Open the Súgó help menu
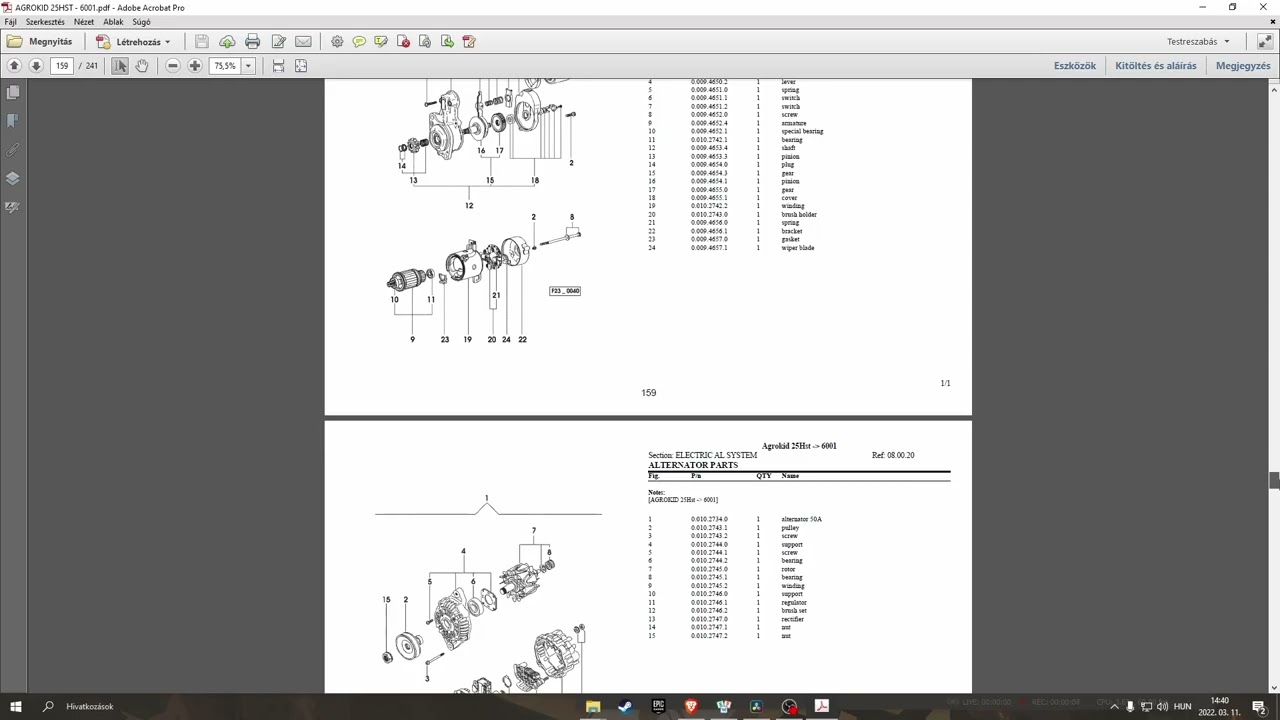This screenshot has width=1280, height=720. click(x=141, y=22)
